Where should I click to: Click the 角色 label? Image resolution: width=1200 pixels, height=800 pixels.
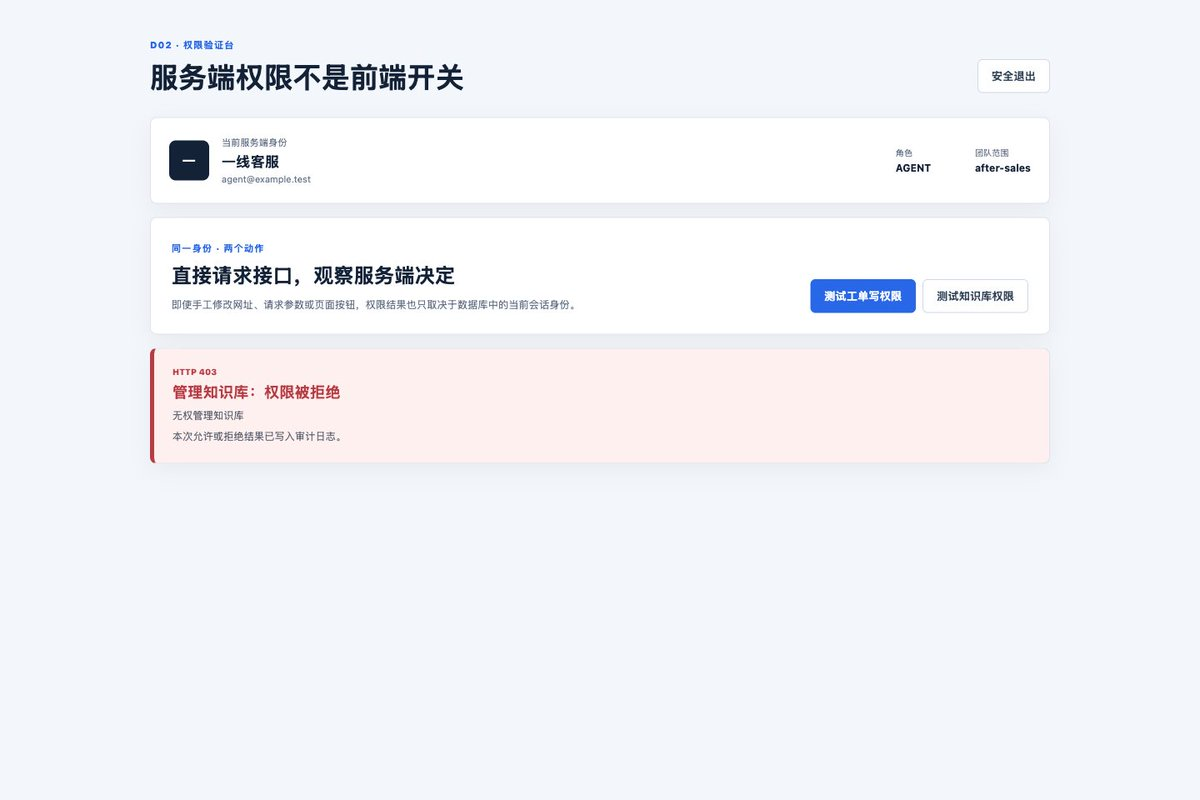(904, 153)
